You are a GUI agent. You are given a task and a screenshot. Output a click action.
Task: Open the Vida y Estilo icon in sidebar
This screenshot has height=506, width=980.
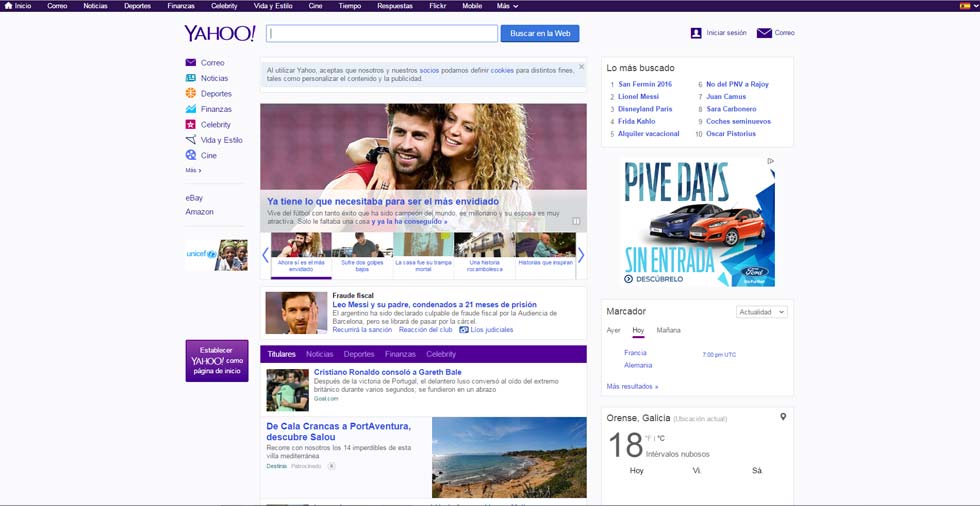tap(191, 140)
